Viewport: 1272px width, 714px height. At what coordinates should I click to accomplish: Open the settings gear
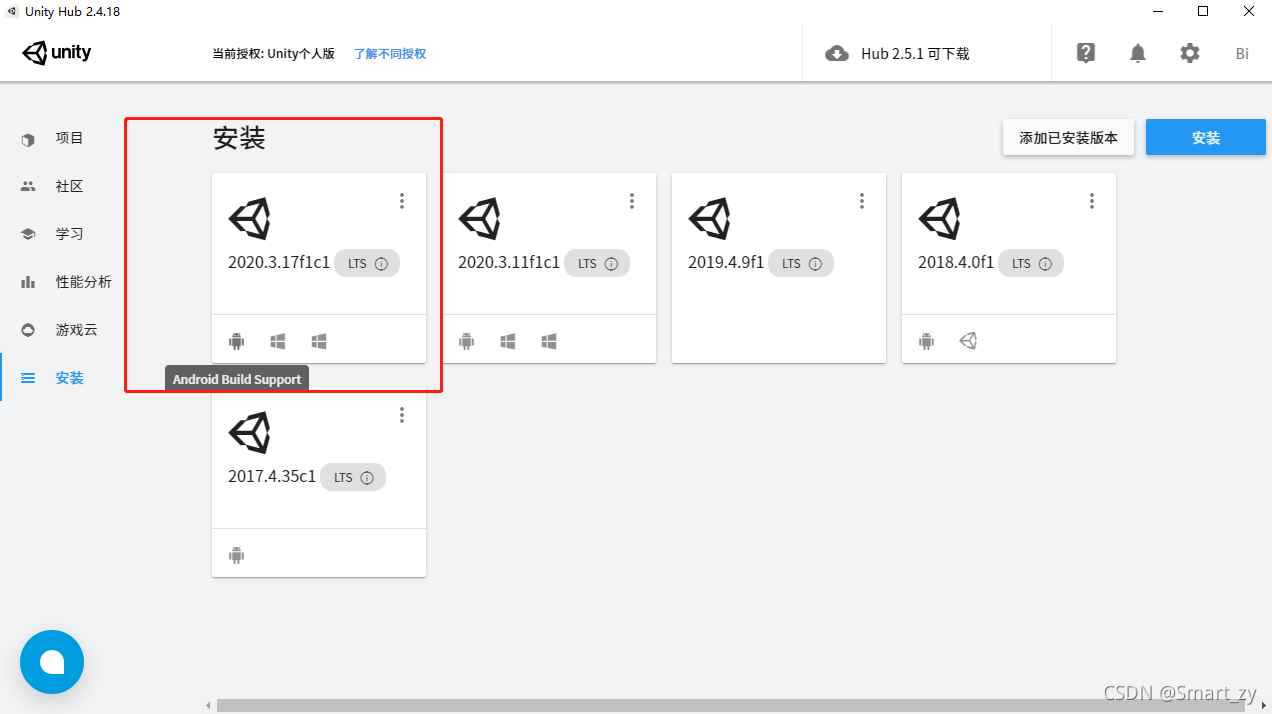click(x=1190, y=53)
